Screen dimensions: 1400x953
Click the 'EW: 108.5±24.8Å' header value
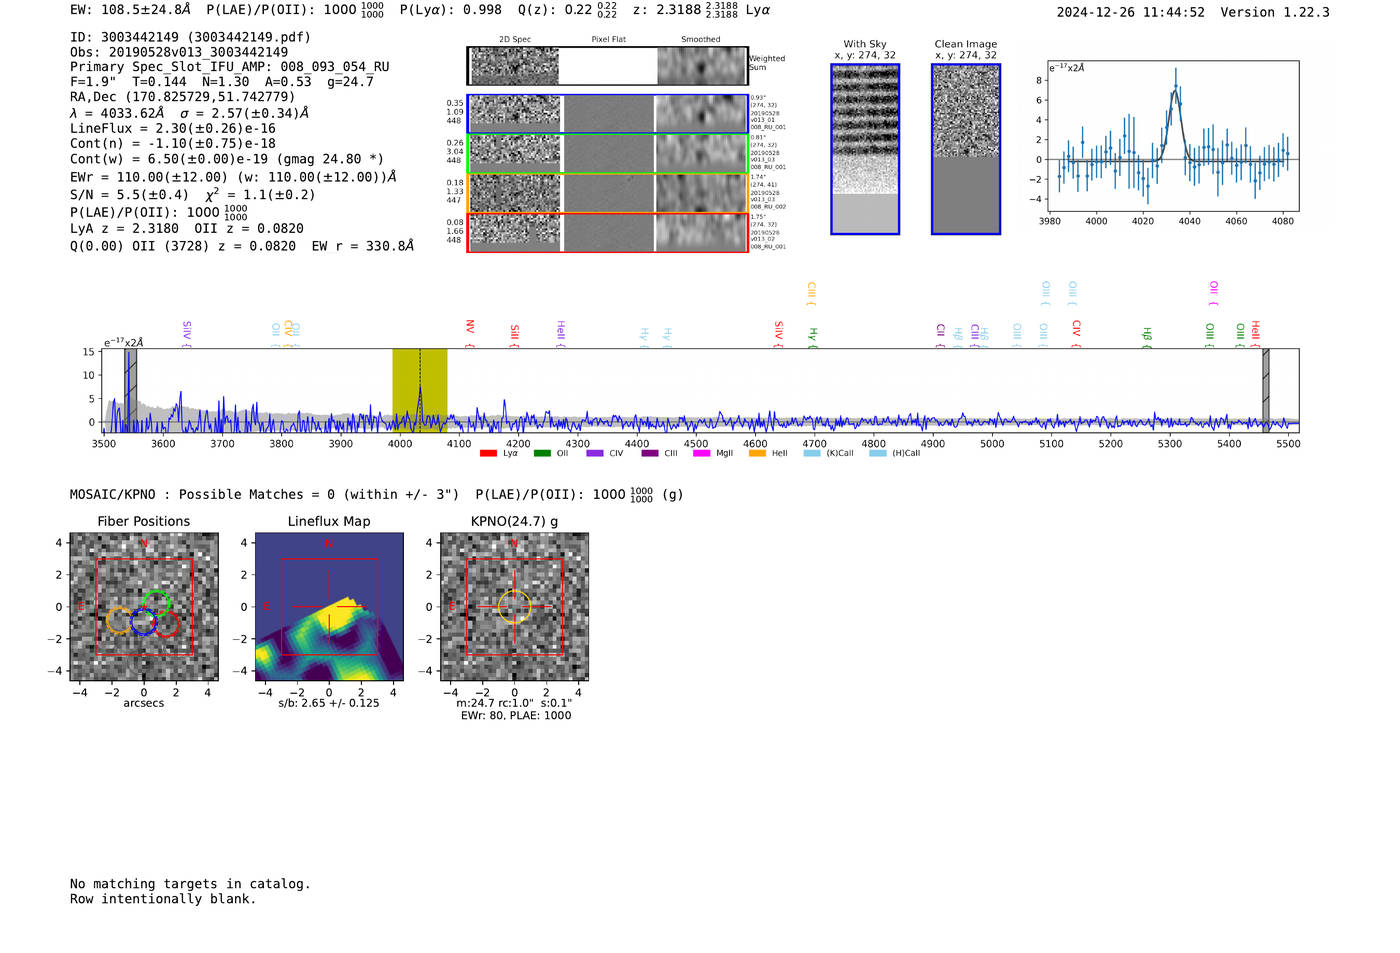point(130,9)
